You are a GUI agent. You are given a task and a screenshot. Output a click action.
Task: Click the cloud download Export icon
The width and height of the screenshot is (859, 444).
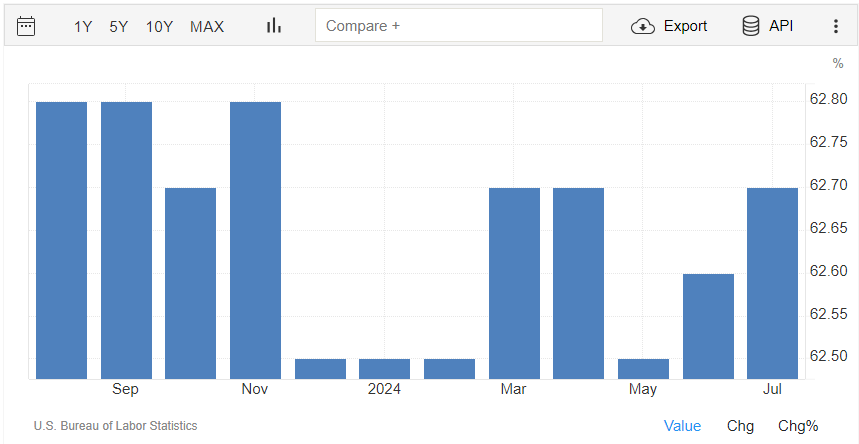coord(643,26)
